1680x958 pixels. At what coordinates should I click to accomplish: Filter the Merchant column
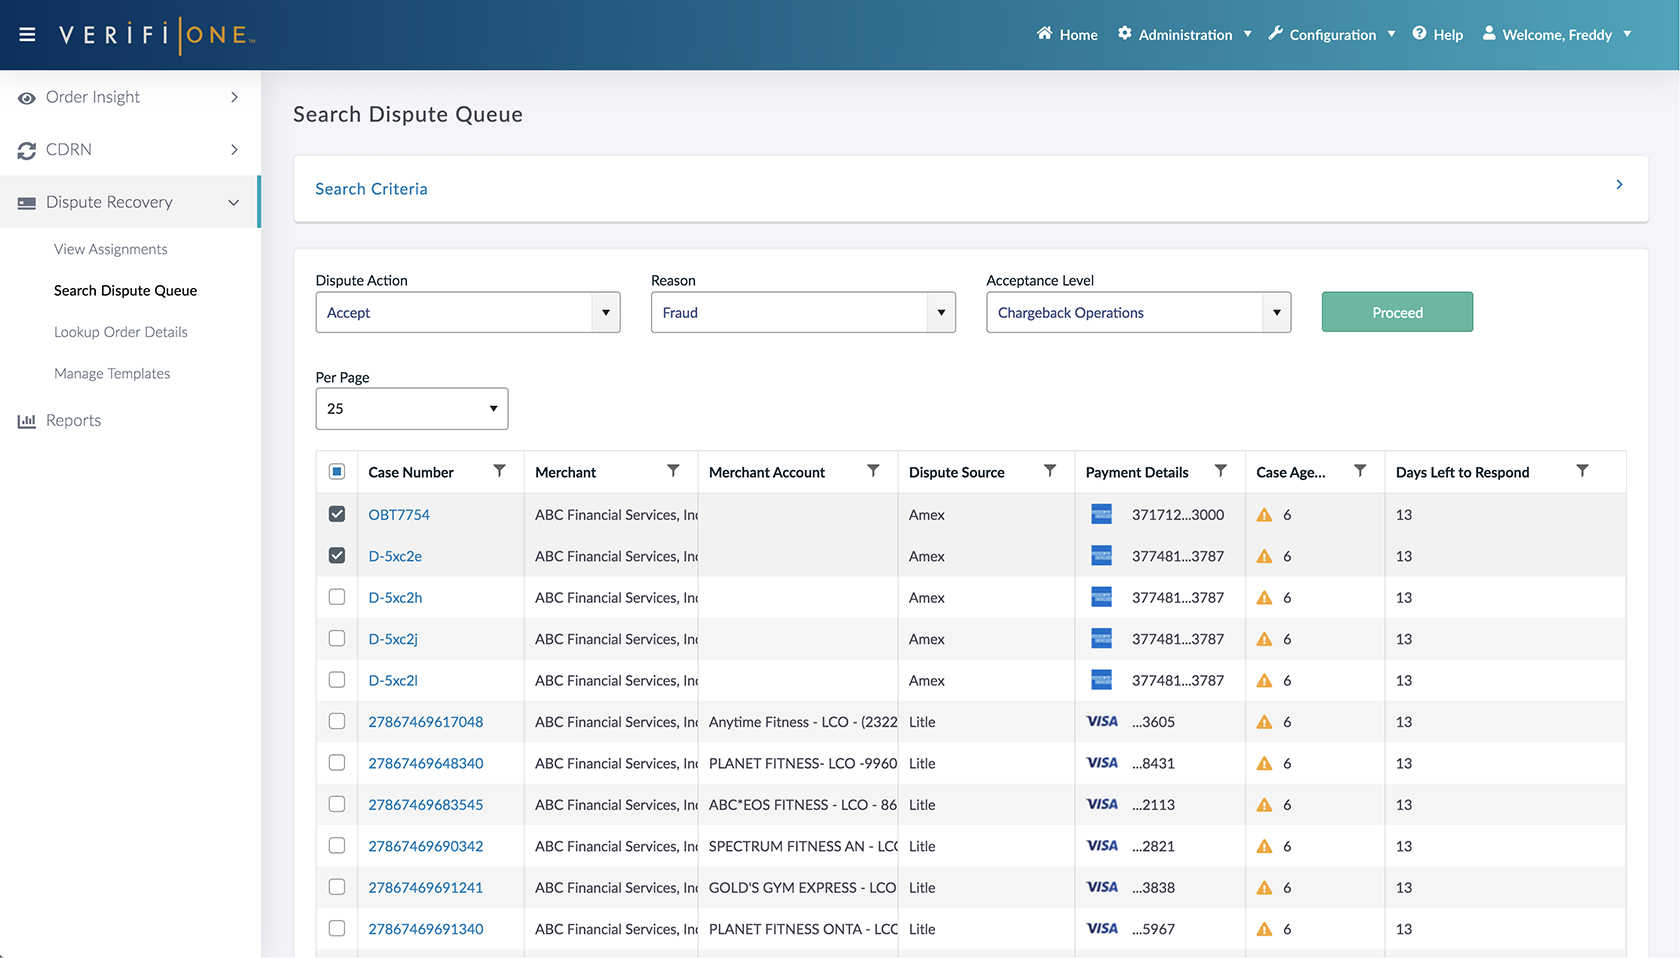[673, 471]
